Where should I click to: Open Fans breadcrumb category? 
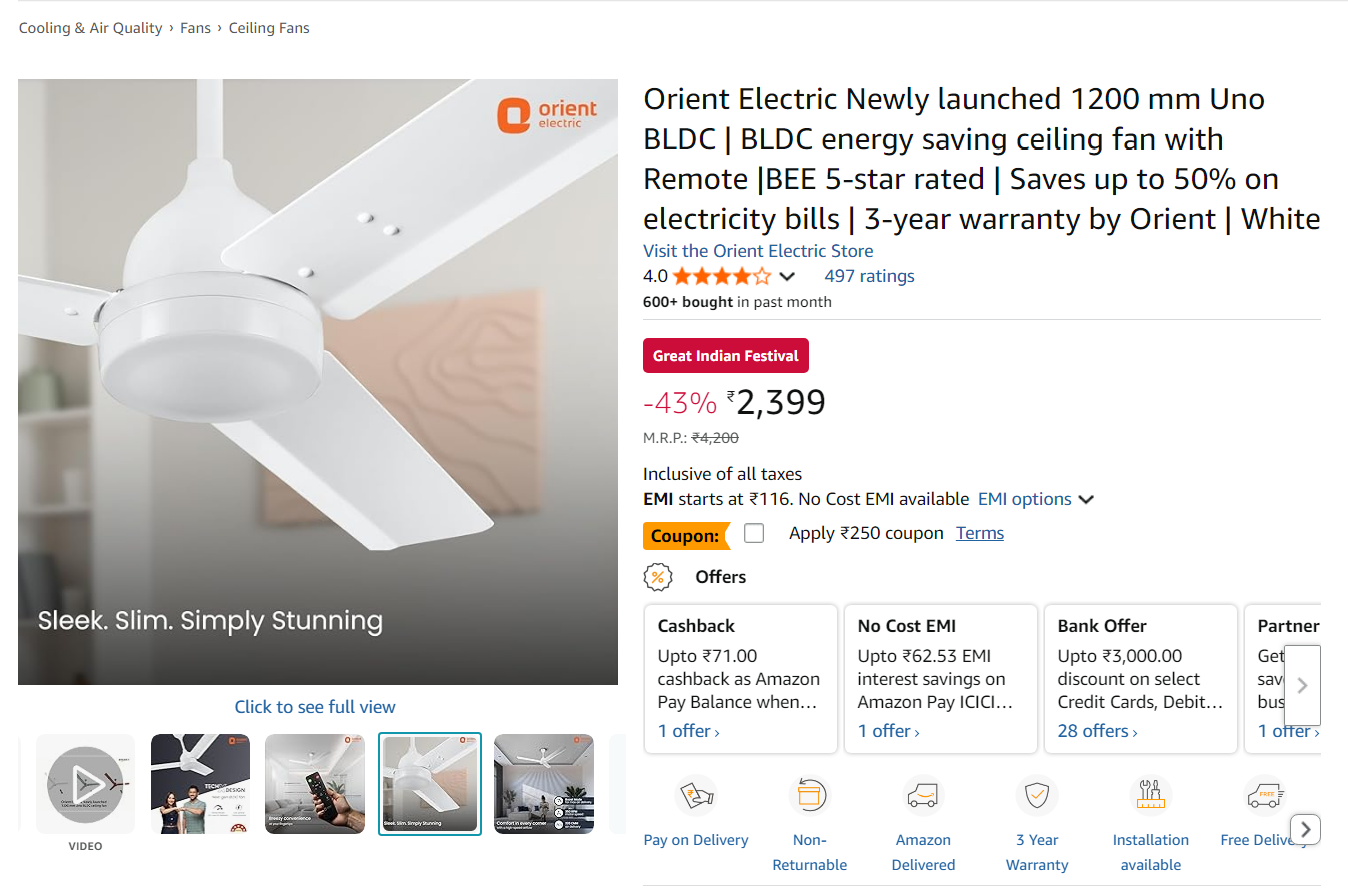[195, 28]
